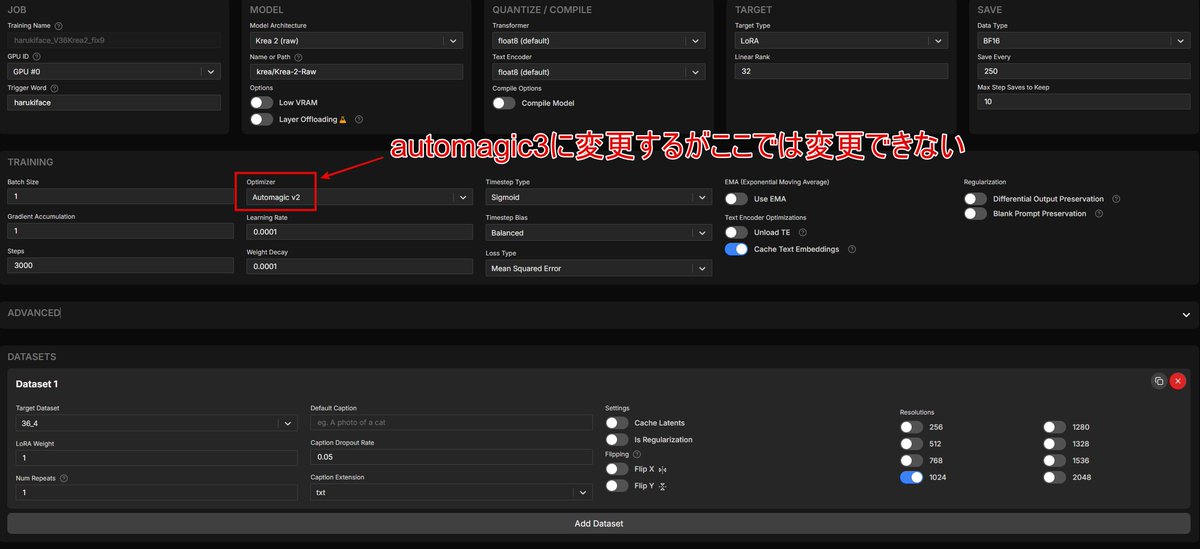Click the Learning Rate field
The height and width of the screenshot is (549, 1200).
pos(359,232)
